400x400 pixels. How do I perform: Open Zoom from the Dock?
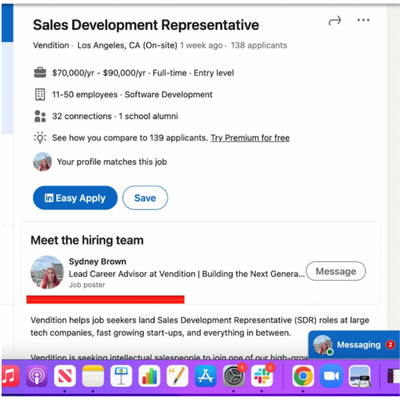coord(331,376)
